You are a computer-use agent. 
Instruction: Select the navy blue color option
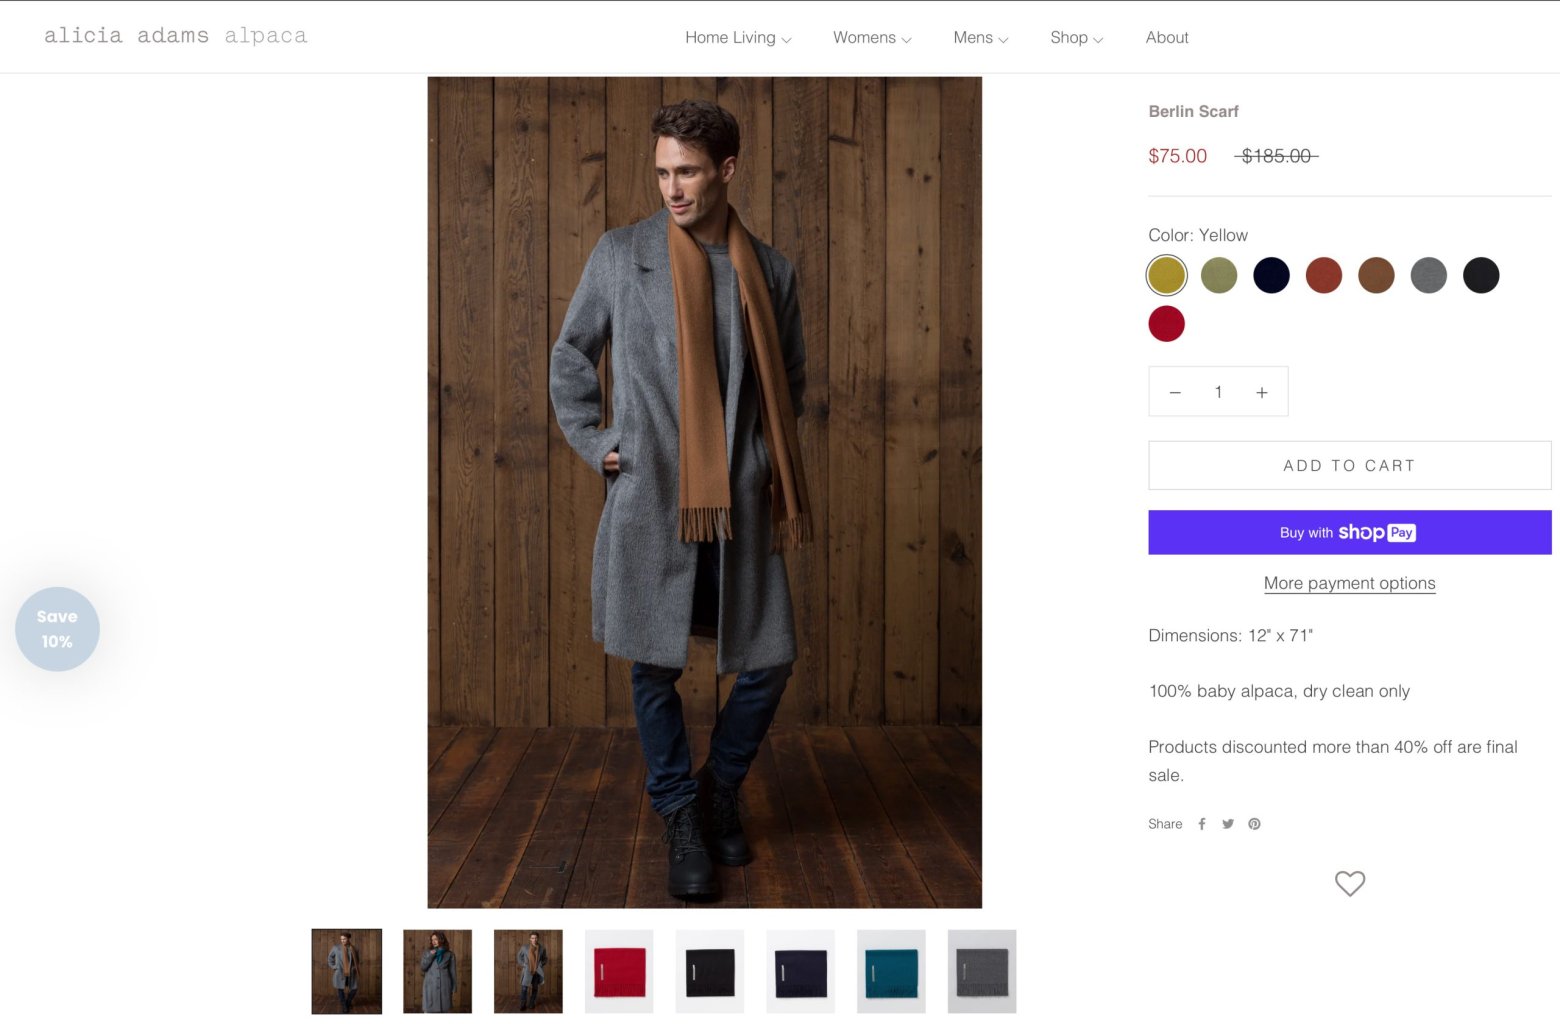pyautogui.click(x=1271, y=275)
